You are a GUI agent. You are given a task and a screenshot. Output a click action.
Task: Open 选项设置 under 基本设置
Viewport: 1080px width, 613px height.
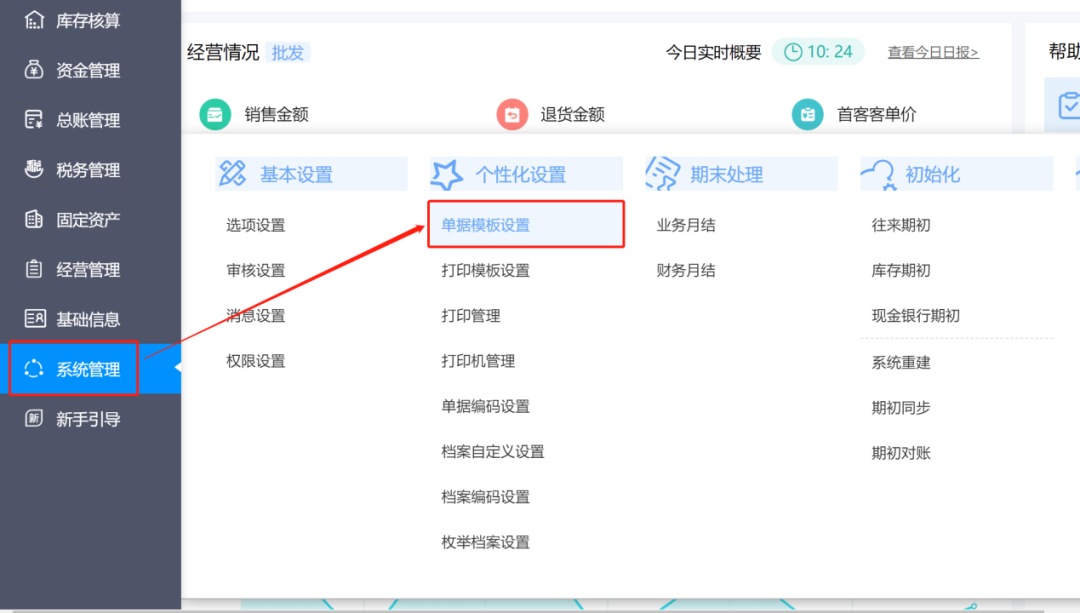256,225
